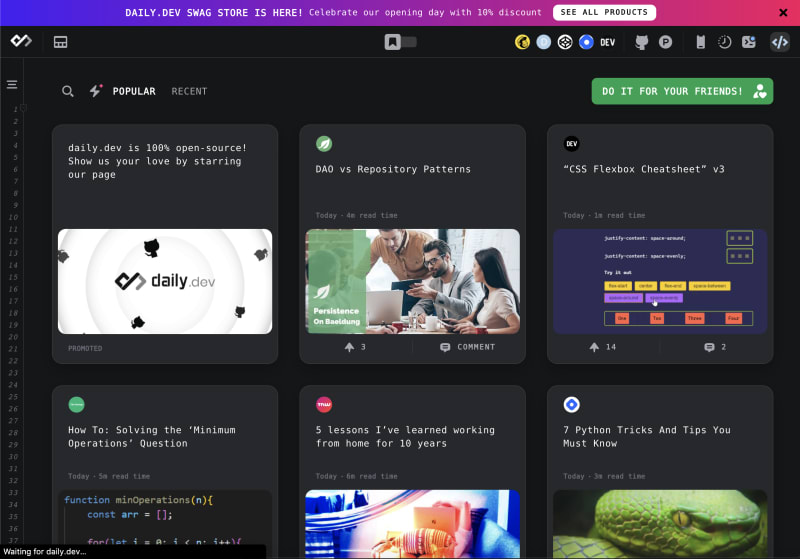Open the layout settings icon beside the logo
The width and height of the screenshot is (800, 559).
click(x=61, y=42)
